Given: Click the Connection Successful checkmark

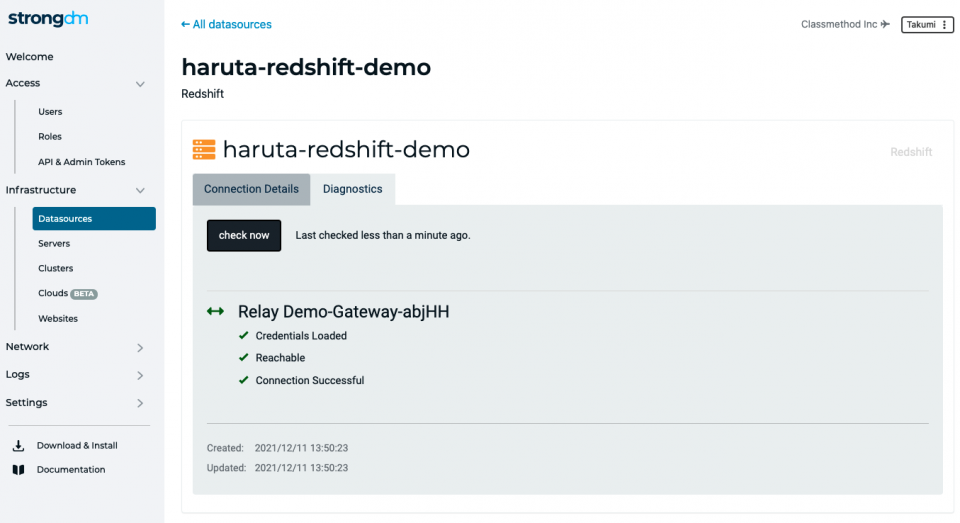Looking at the screenshot, I should [244, 380].
